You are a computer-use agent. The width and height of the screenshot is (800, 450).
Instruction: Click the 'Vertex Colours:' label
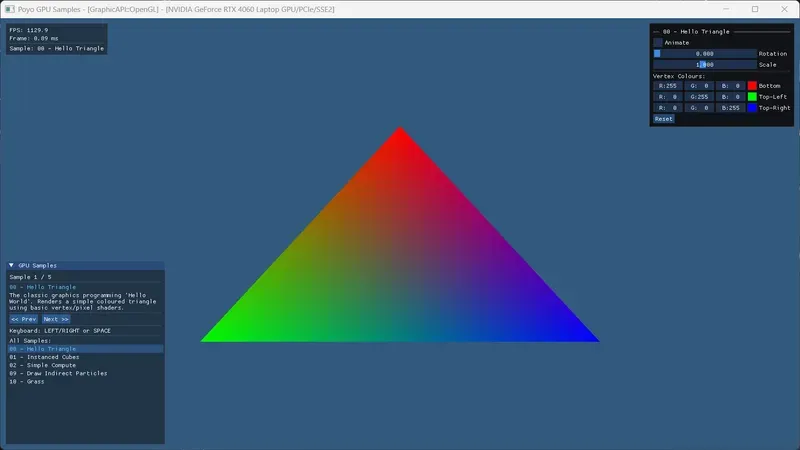pyautogui.click(x=679, y=76)
